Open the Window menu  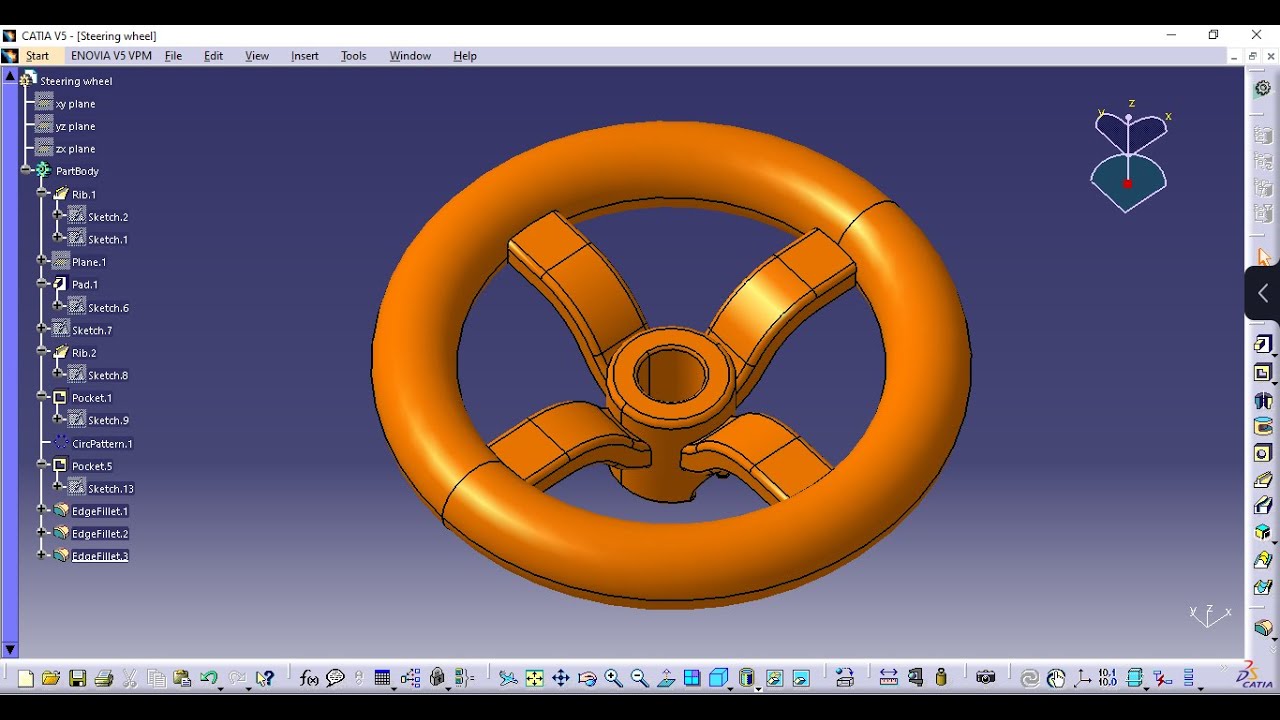coord(410,56)
